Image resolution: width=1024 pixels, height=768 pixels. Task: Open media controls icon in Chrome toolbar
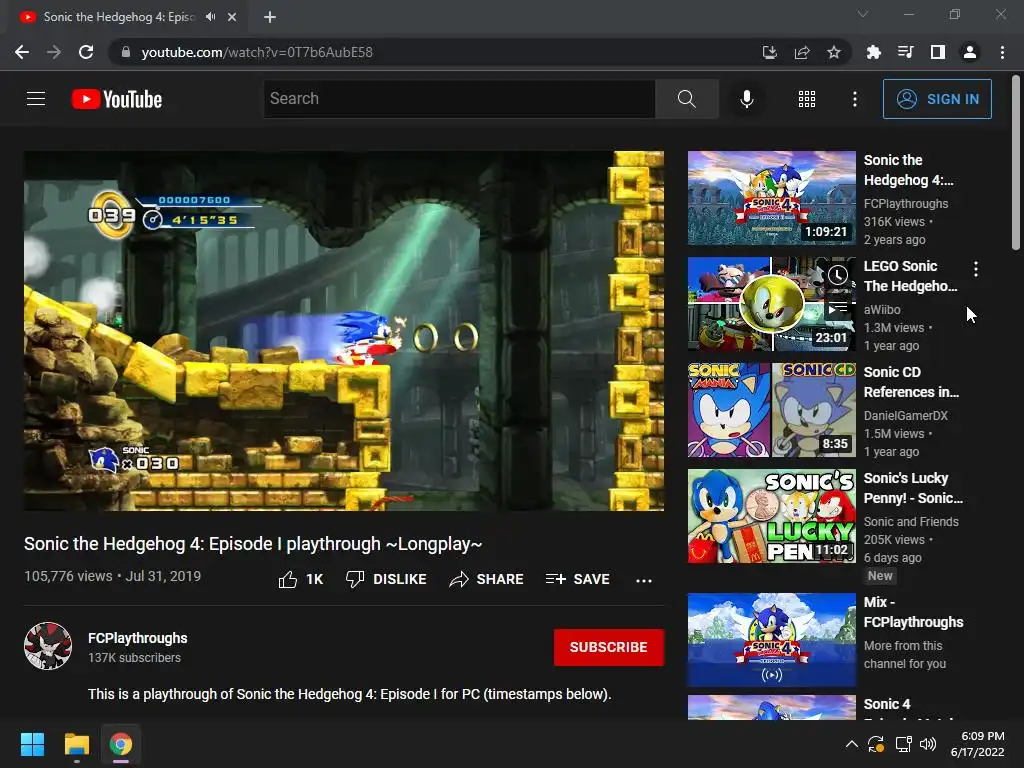click(905, 52)
